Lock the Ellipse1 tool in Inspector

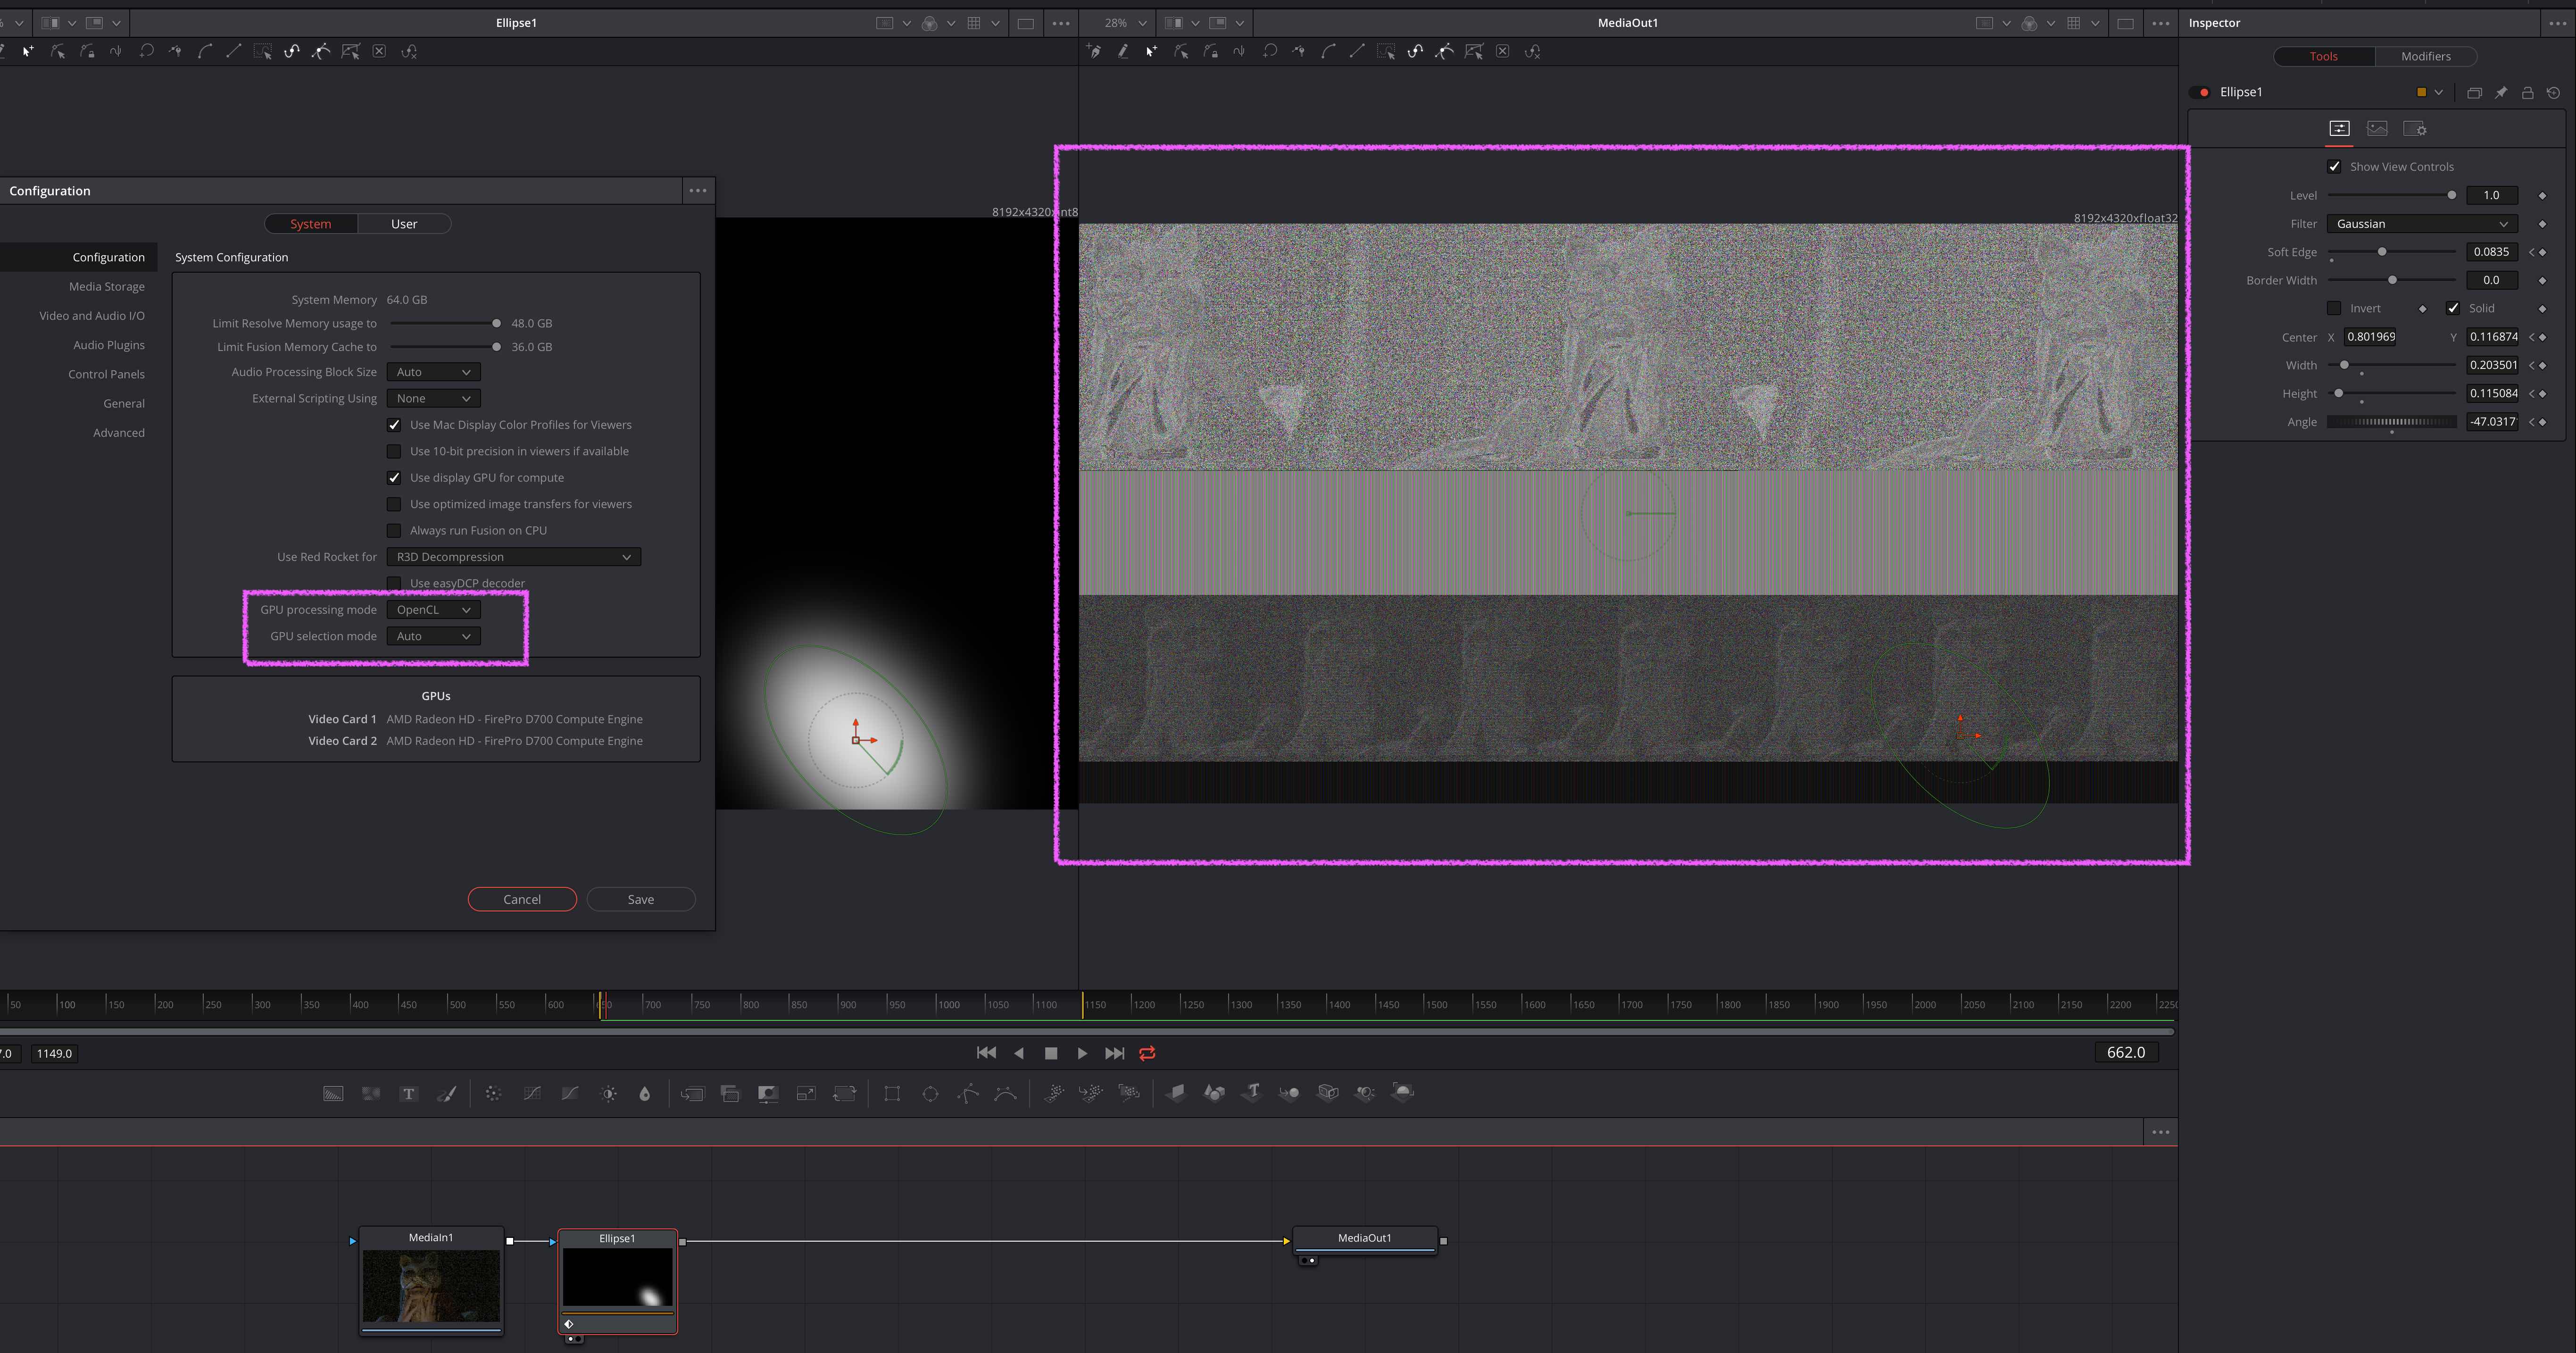(2527, 92)
